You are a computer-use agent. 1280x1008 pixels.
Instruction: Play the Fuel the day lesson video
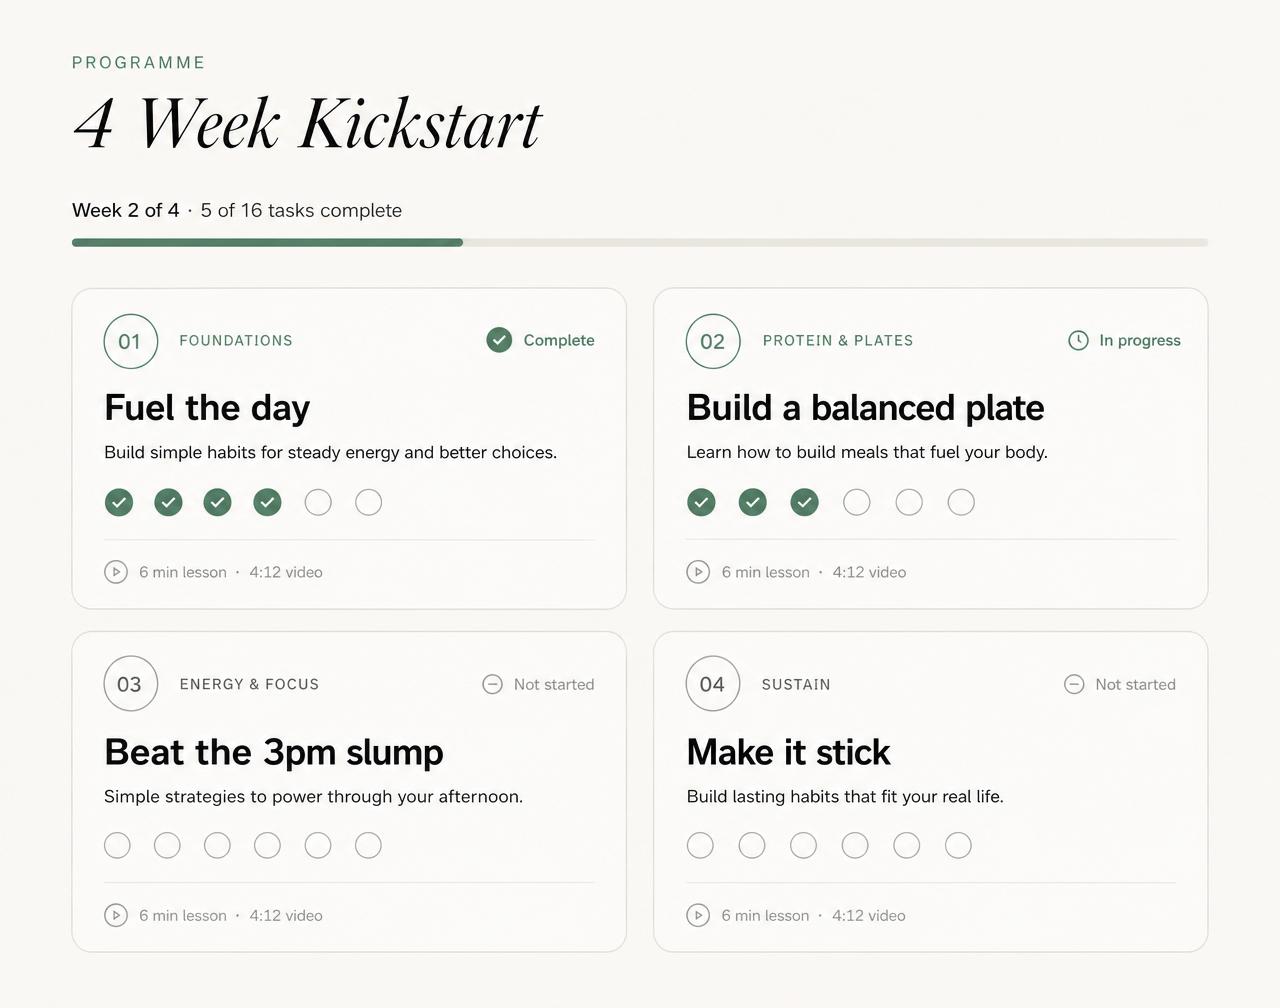116,572
